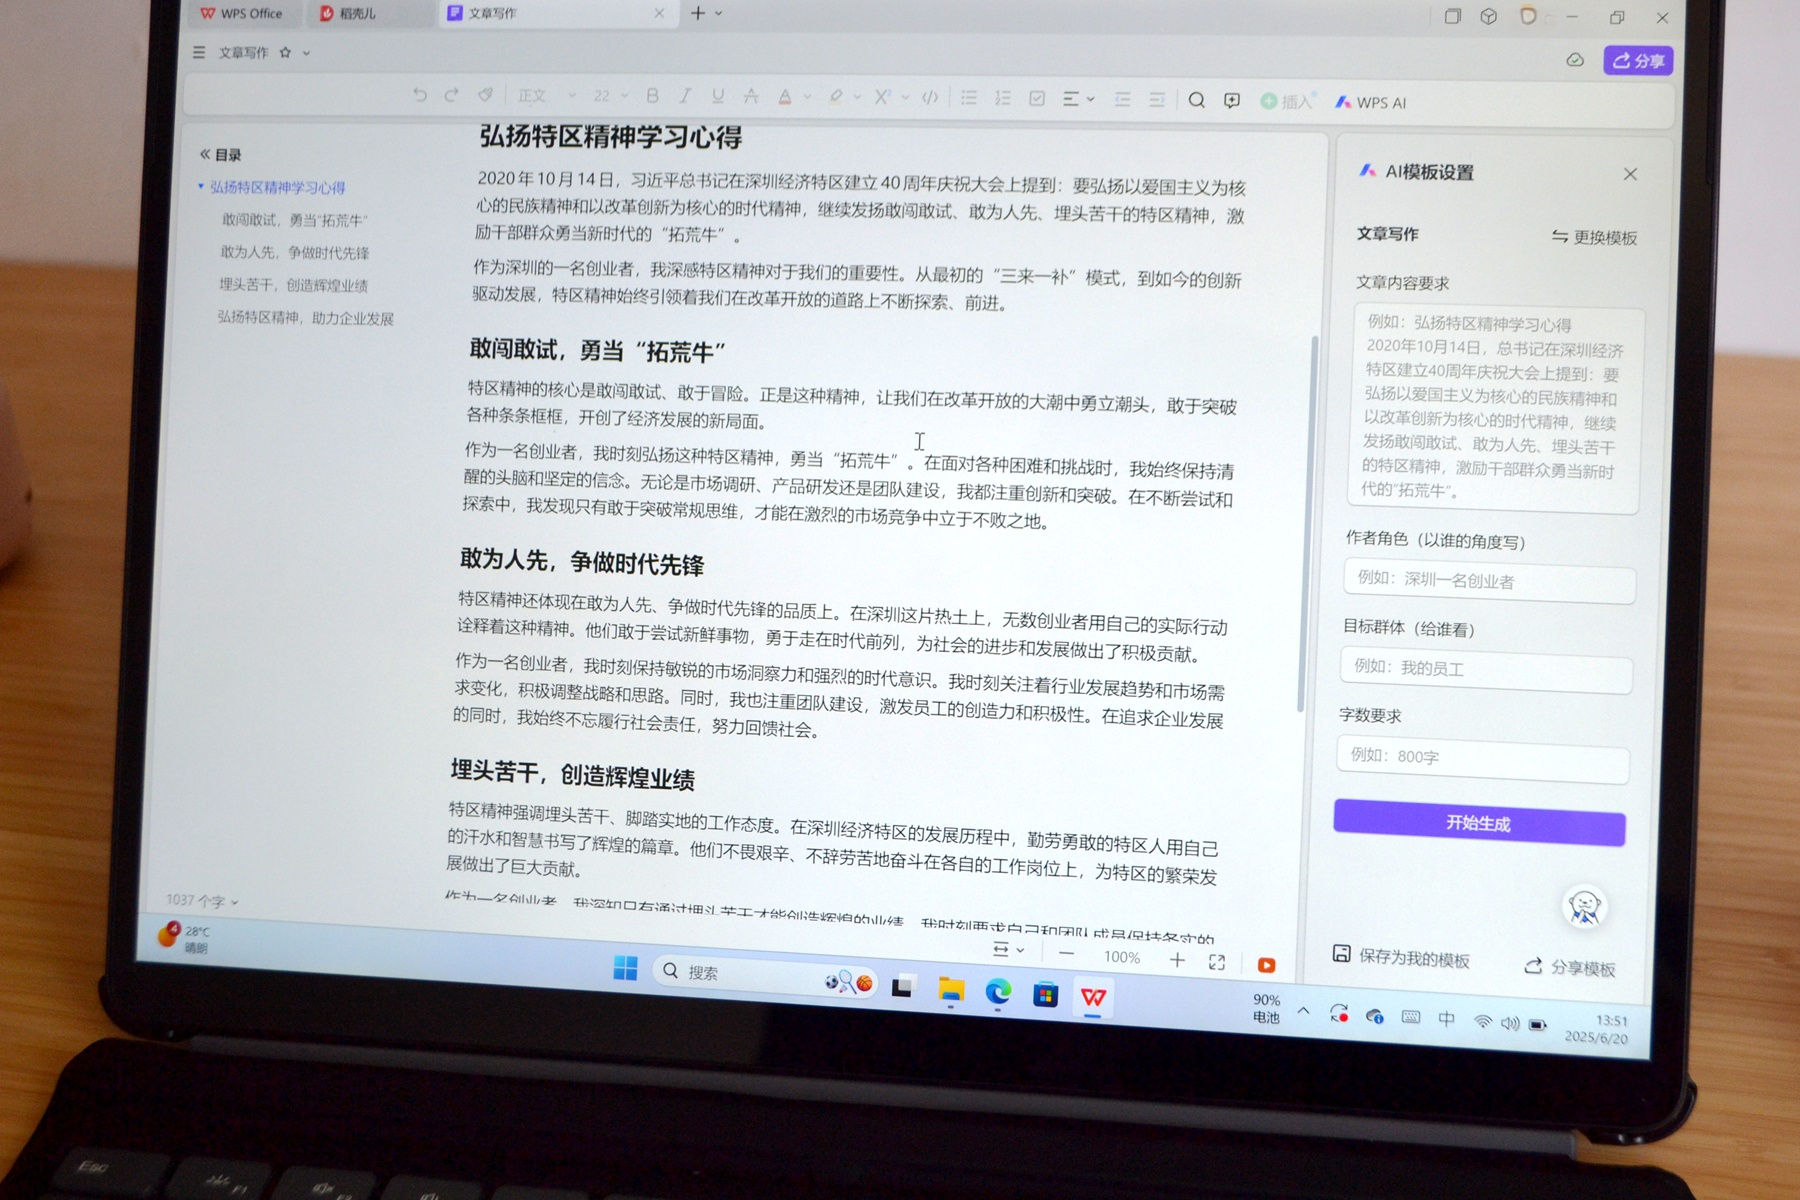
Task: Open the 1037 个字 word count dropdown
Action: [x=202, y=900]
